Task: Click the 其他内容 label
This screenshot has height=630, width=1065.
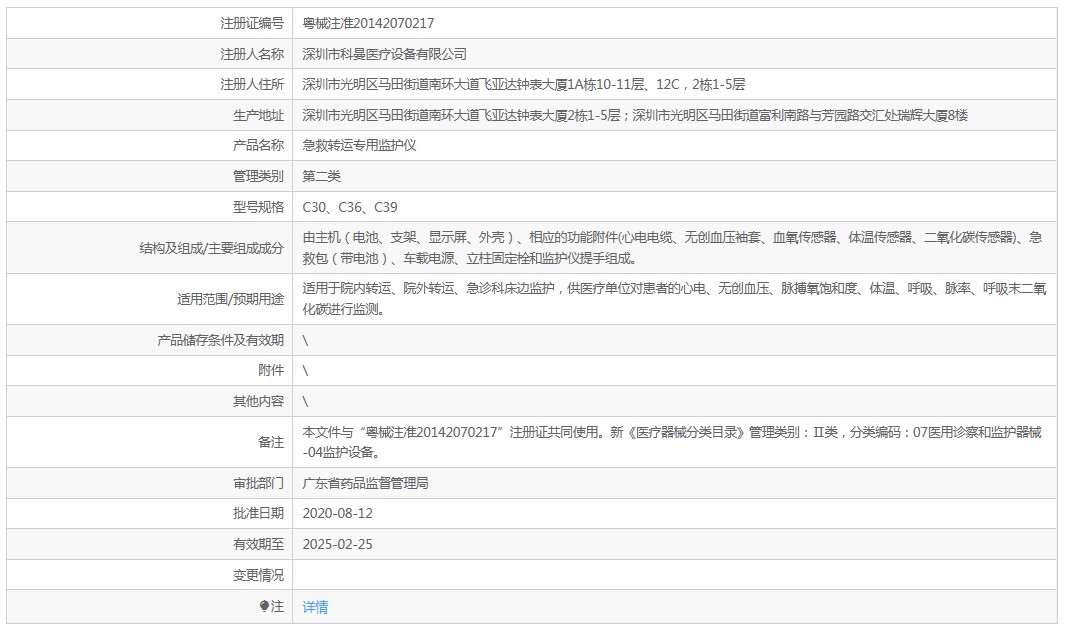Action: 258,401
